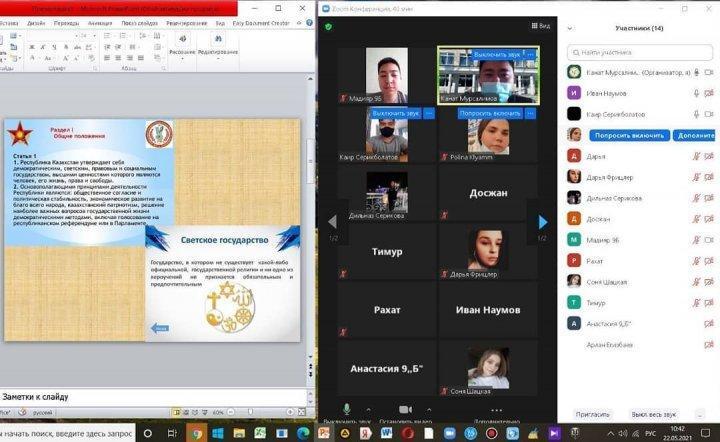Viewport: 720px width, 442px height.
Task: Open Word from the taskbar
Action: [386, 433]
